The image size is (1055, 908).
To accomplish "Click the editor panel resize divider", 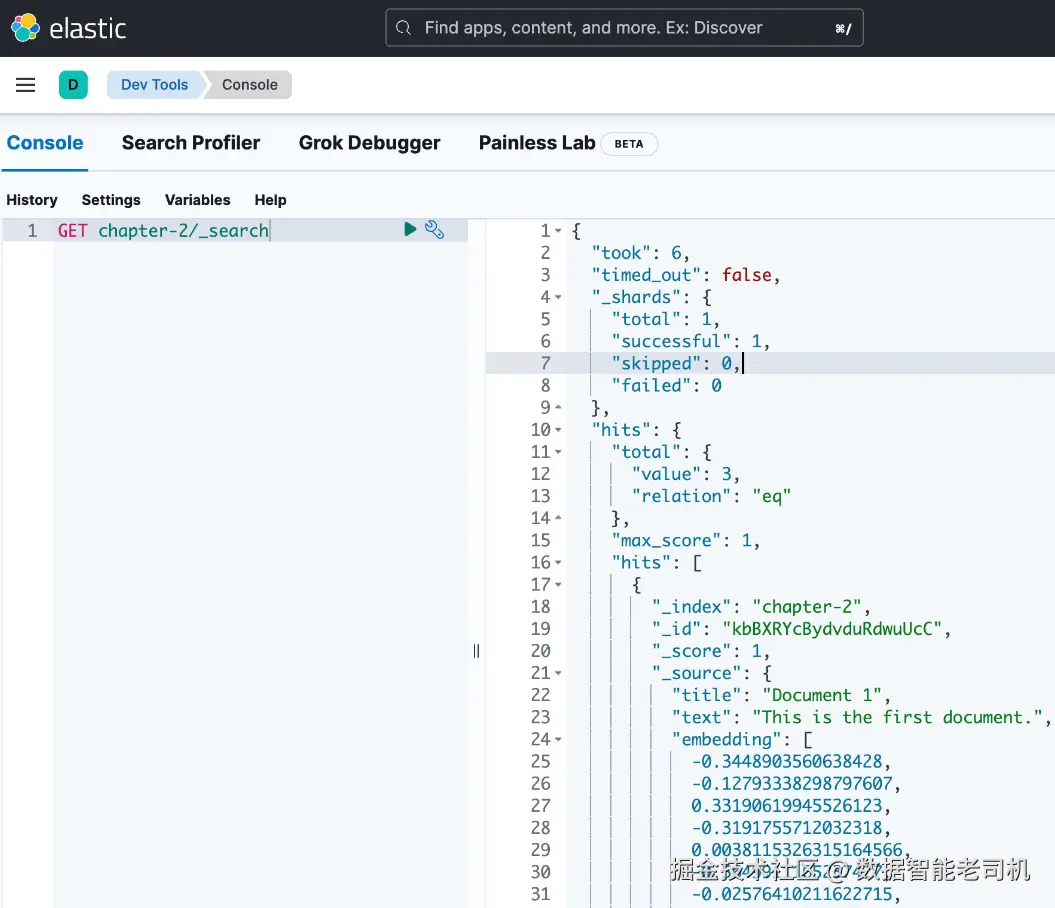I will 476,651.
